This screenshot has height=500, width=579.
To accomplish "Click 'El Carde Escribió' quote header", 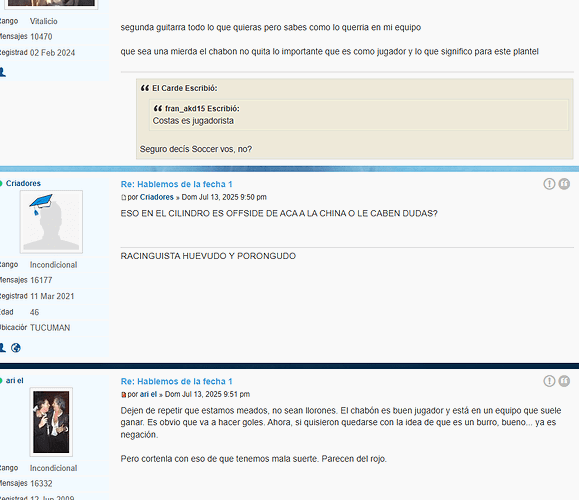I will pyautogui.click(x=185, y=88).
